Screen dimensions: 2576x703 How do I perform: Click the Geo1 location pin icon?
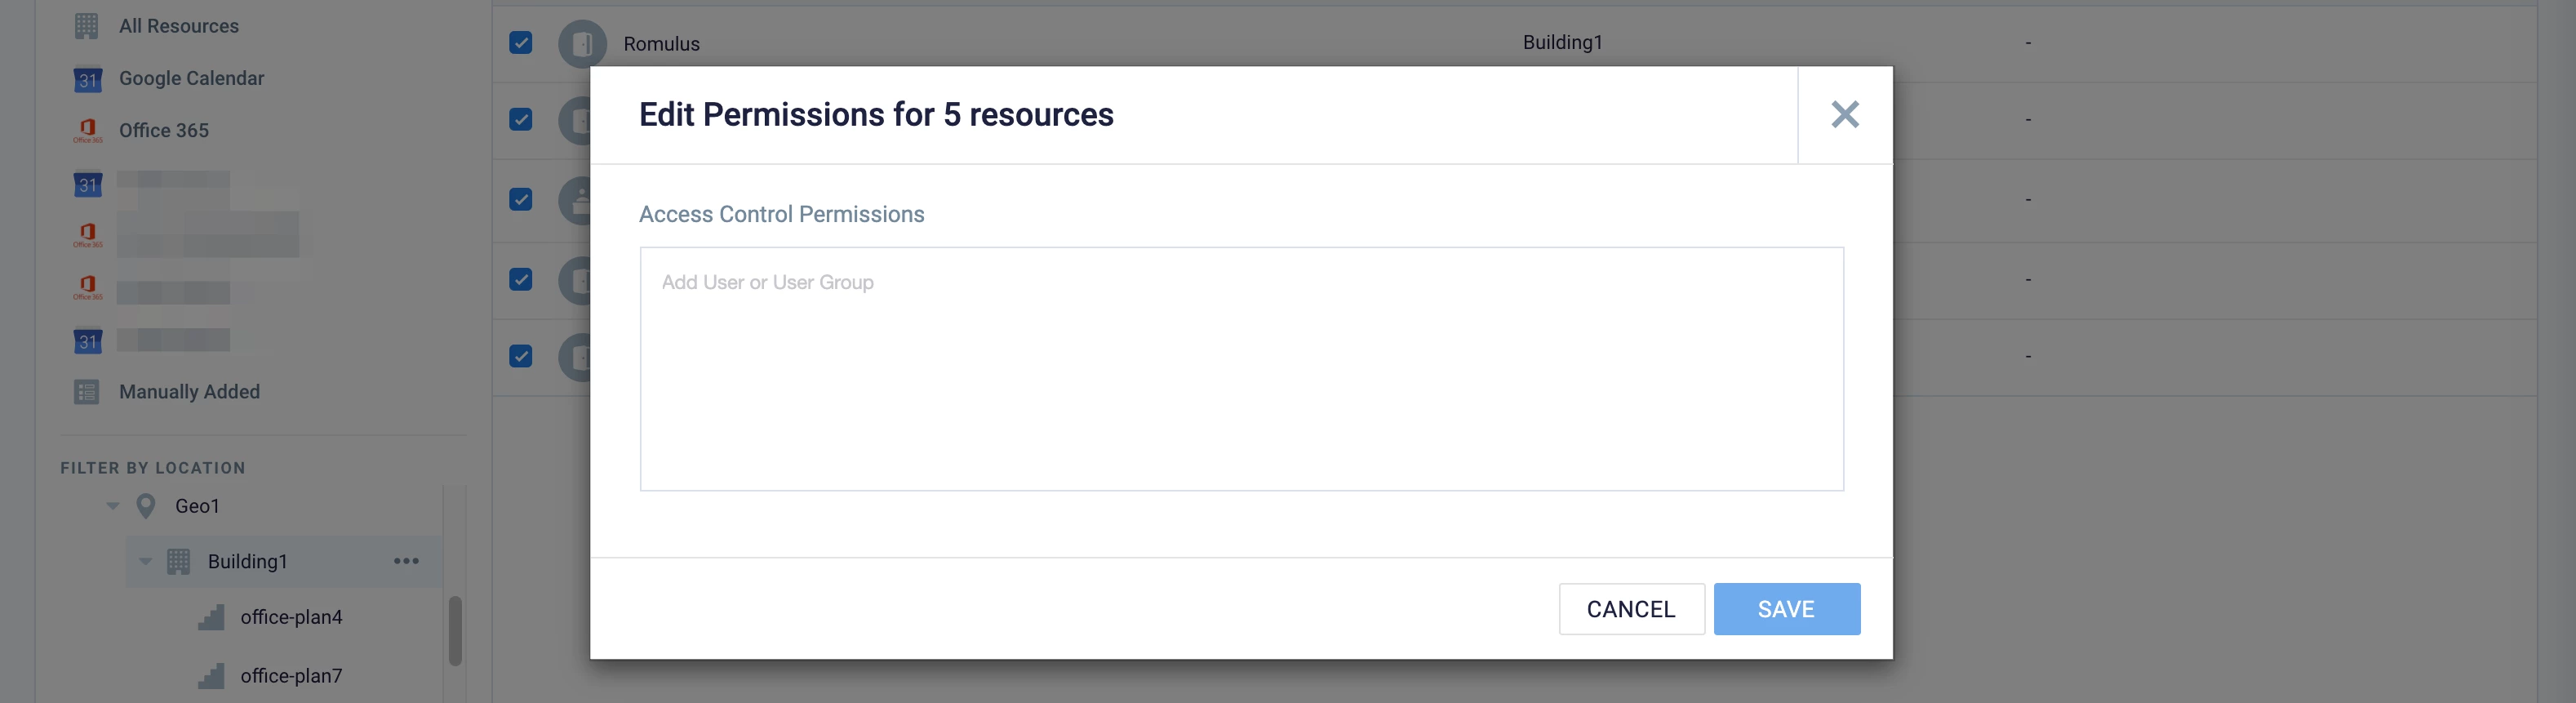tap(146, 506)
